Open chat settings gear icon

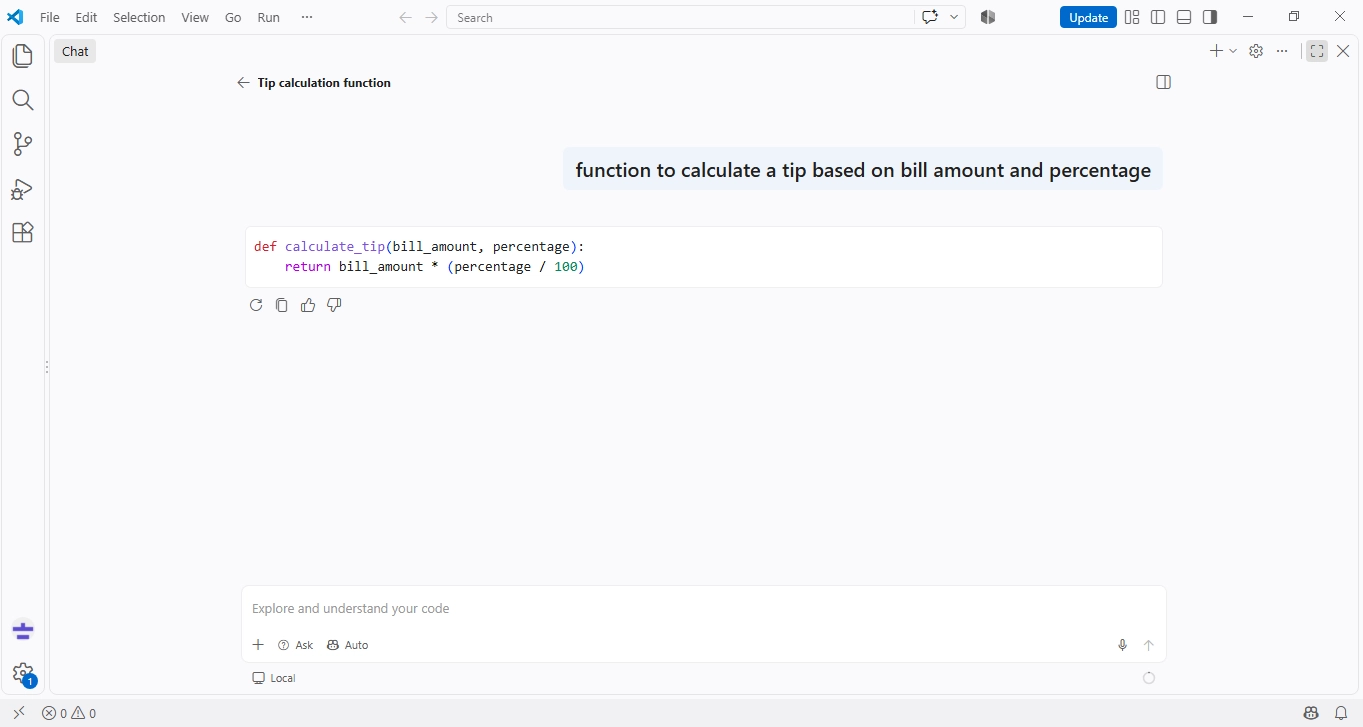point(1256,51)
